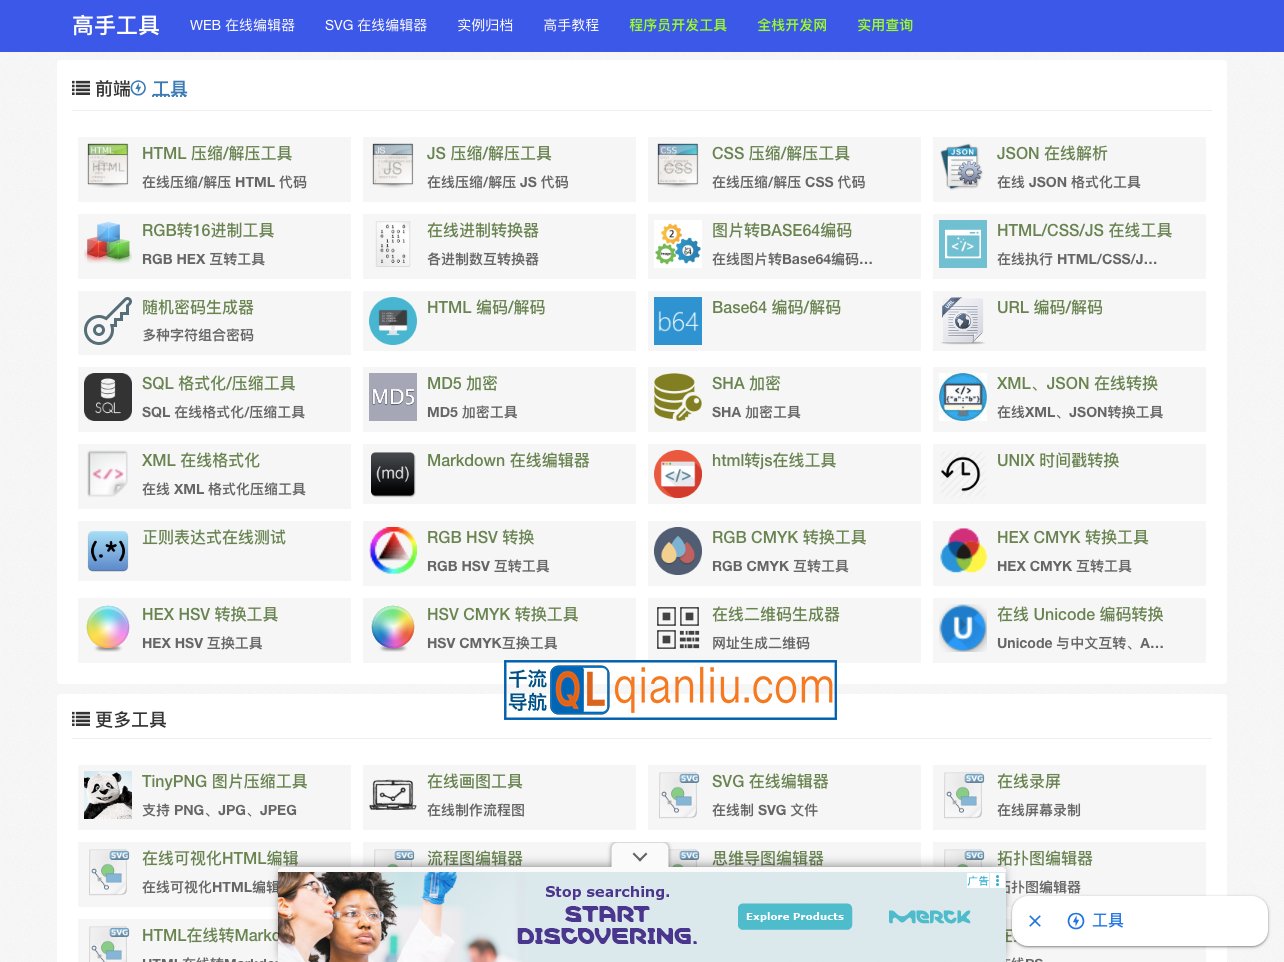Open WEB 在线编辑器 in the navigation bar
Image resolution: width=1284 pixels, height=962 pixels.
click(242, 25)
